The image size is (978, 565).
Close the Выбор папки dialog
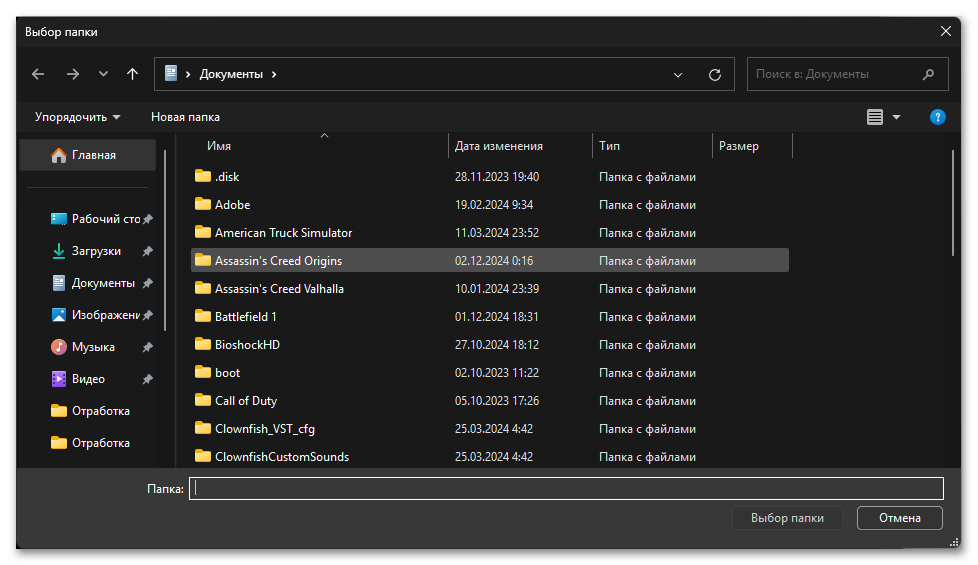click(x=946, y=31)
